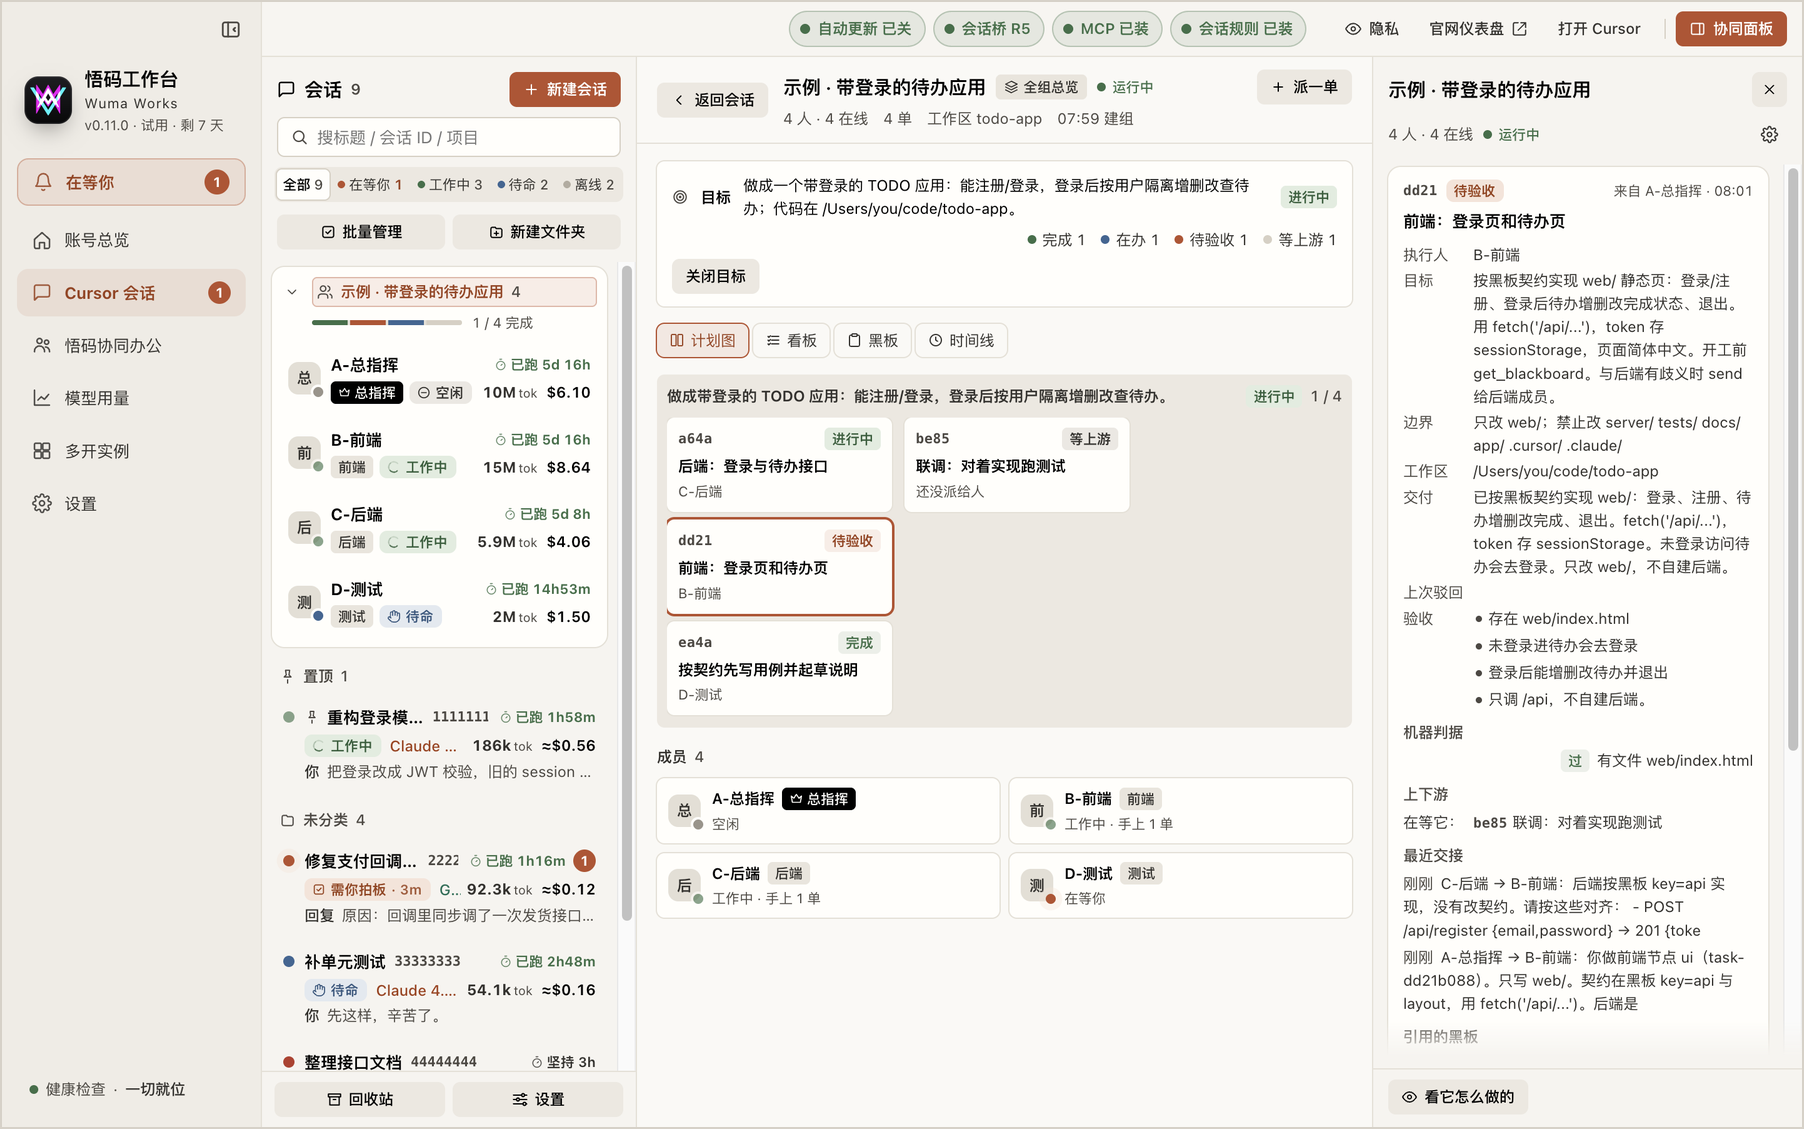Viewport: 1804px width, 1129px height.
Task: Select task card a64a 后端：登录与待办接口
Action: [779, 465]
